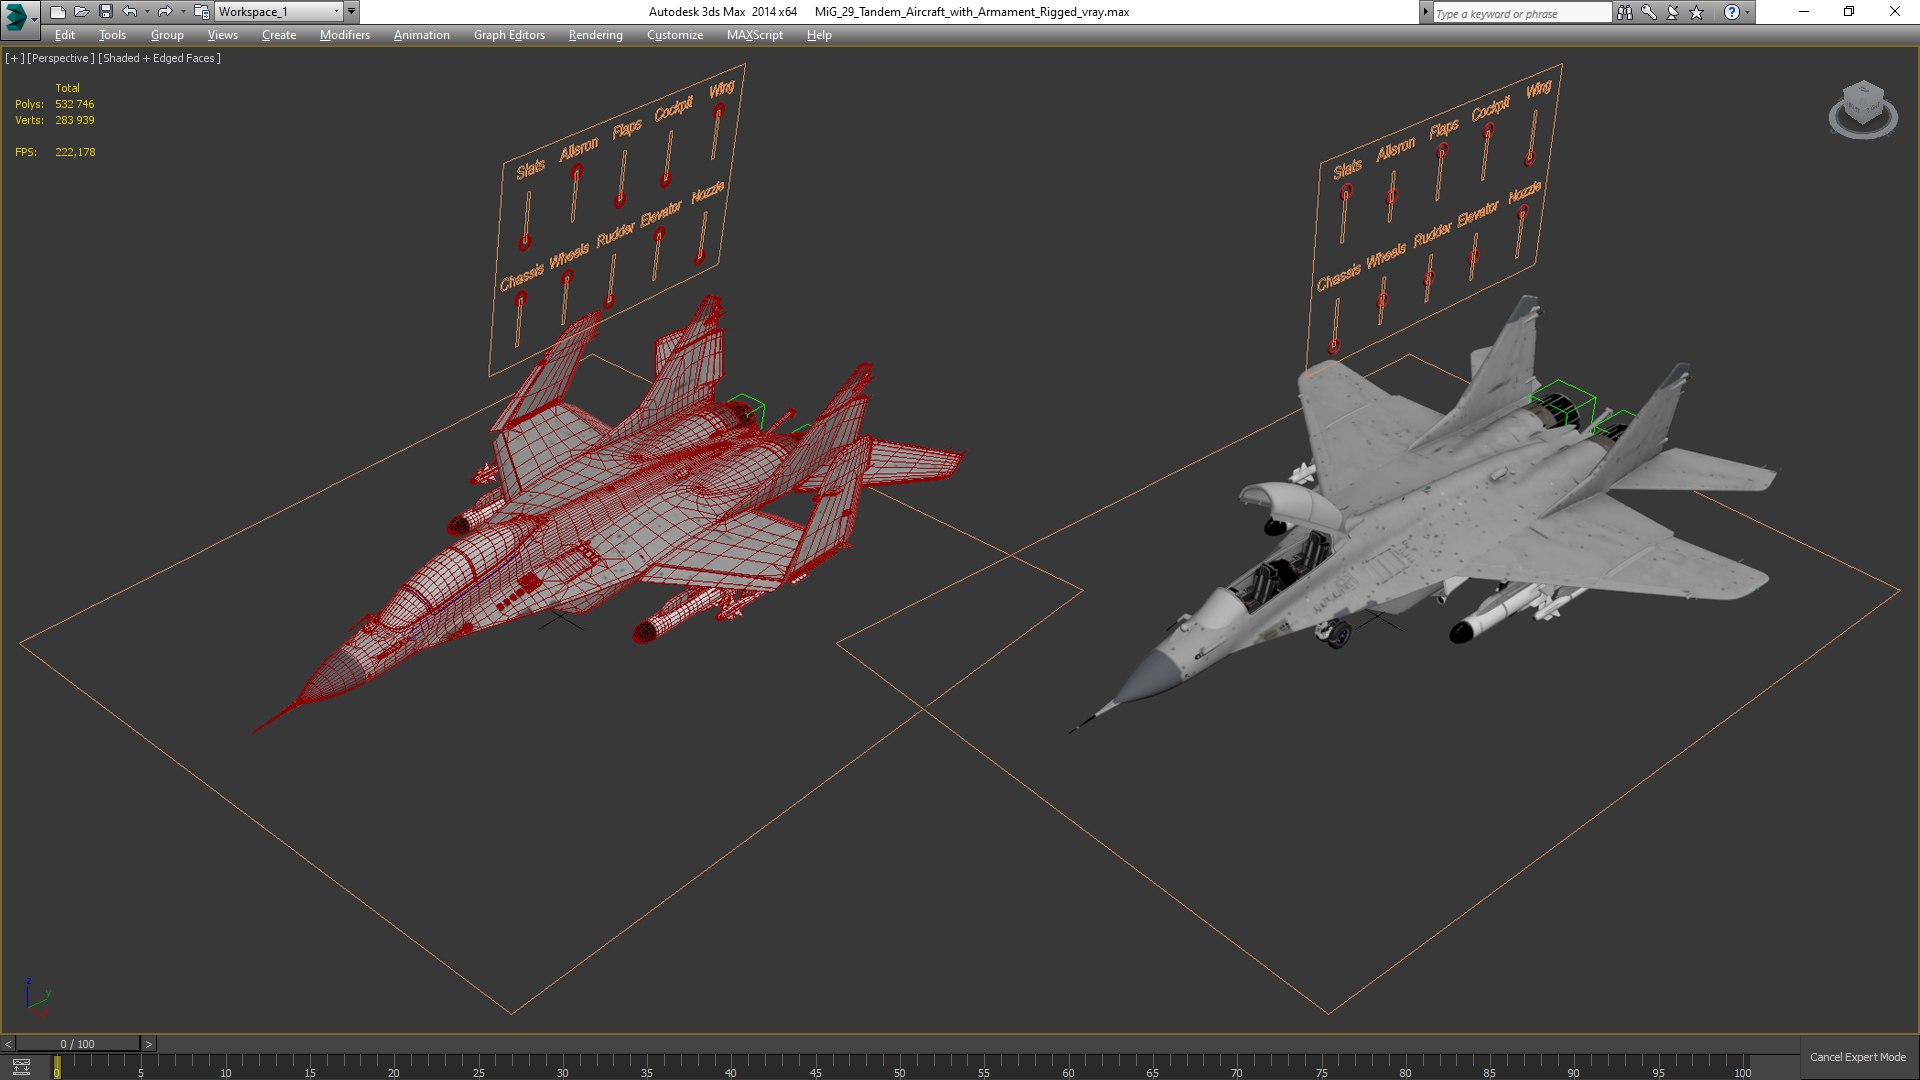Click the Open Mini Curve Editor icon
This screenshot has width=1920, height=1080.
coord(21,1067)
